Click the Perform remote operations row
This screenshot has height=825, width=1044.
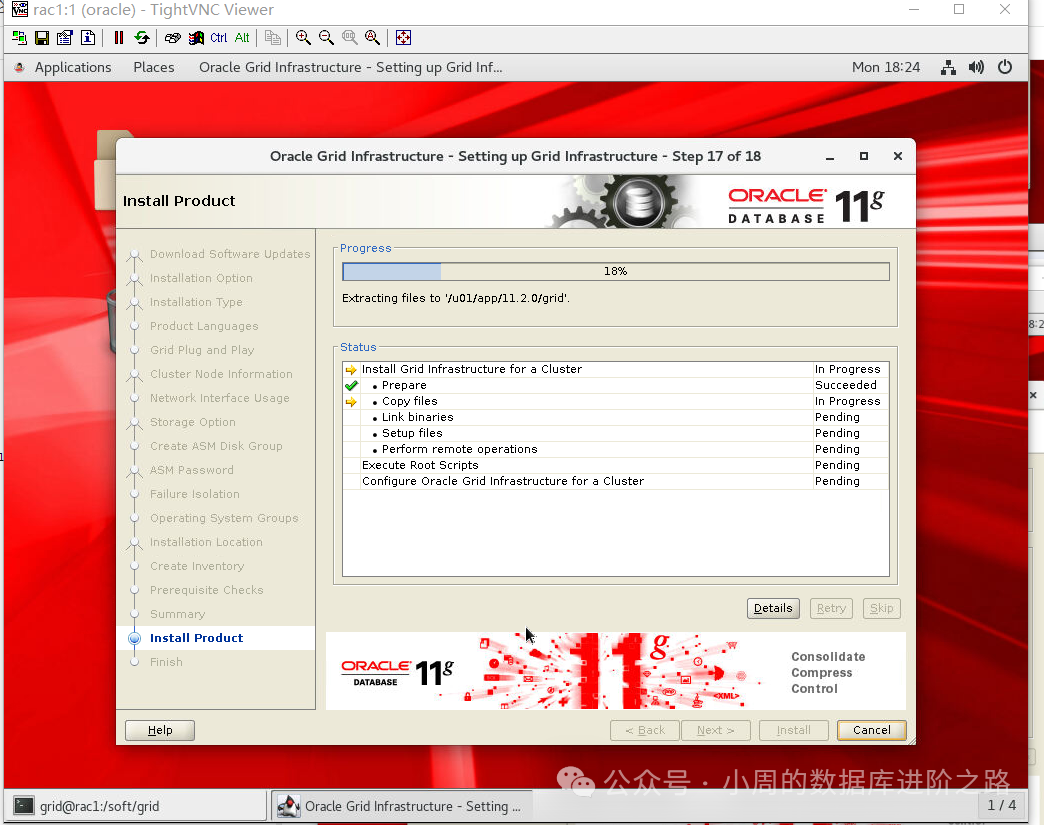point(616,449)
